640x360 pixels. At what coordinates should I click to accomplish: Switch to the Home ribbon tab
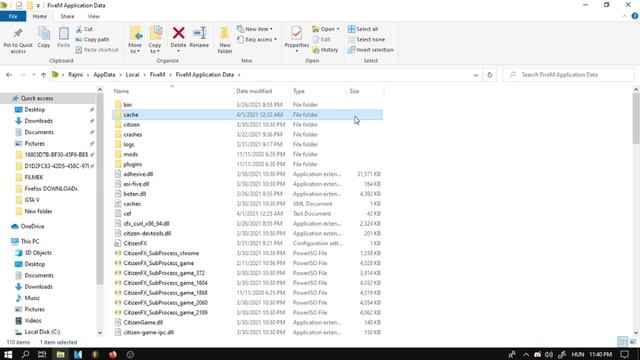pos(40,16)
